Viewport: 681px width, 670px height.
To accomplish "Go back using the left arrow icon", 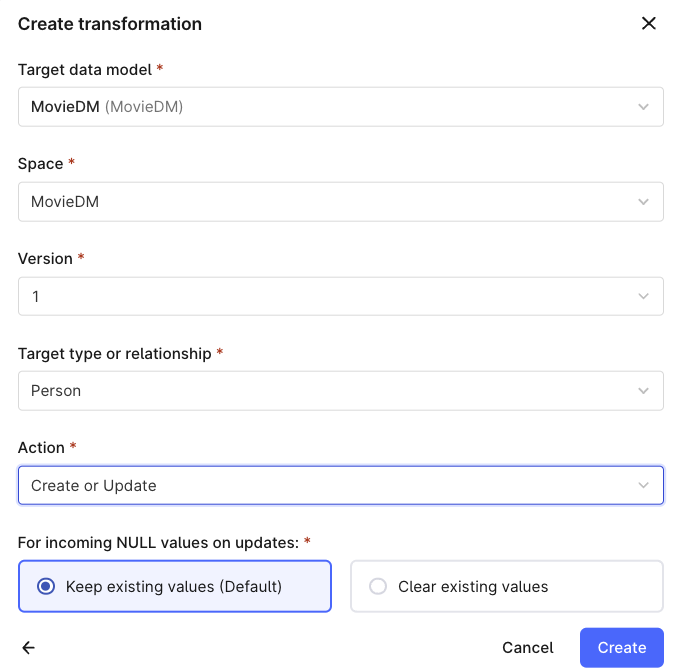I will pos(29,647).
